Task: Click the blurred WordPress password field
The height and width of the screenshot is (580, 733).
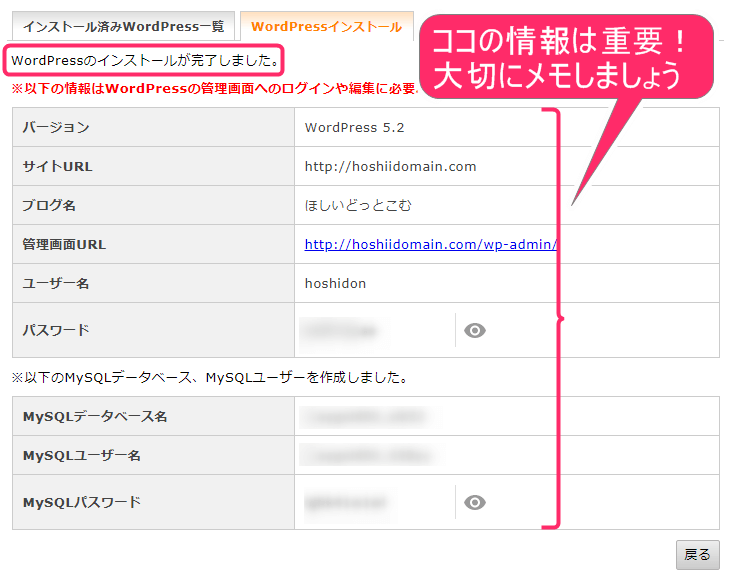Action: (345, 330)
